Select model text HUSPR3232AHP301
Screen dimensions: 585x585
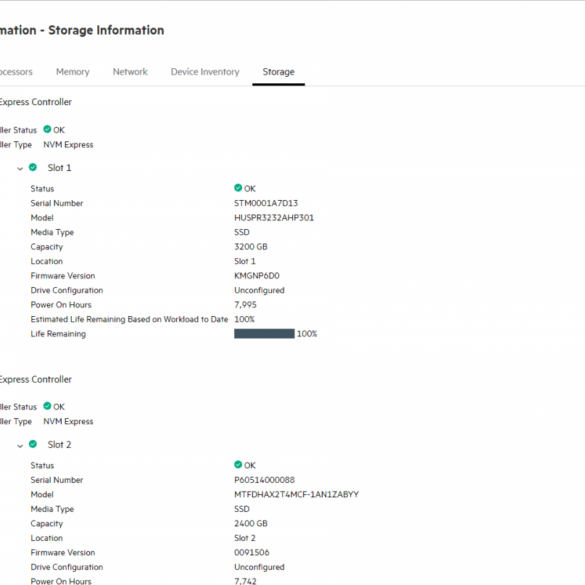[274, 218]
